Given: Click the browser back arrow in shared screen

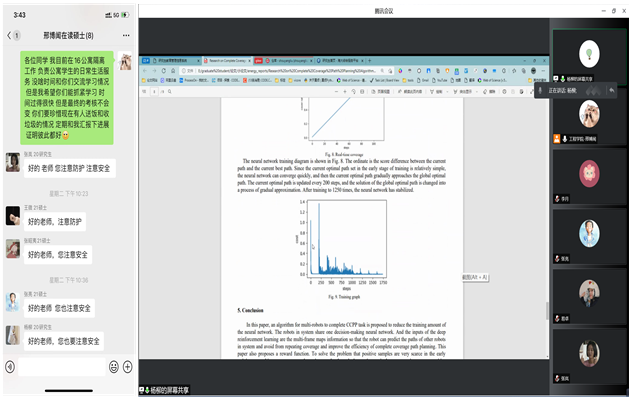Looking at the screenshot, I should pyautogui.click(x=147, y=72).
